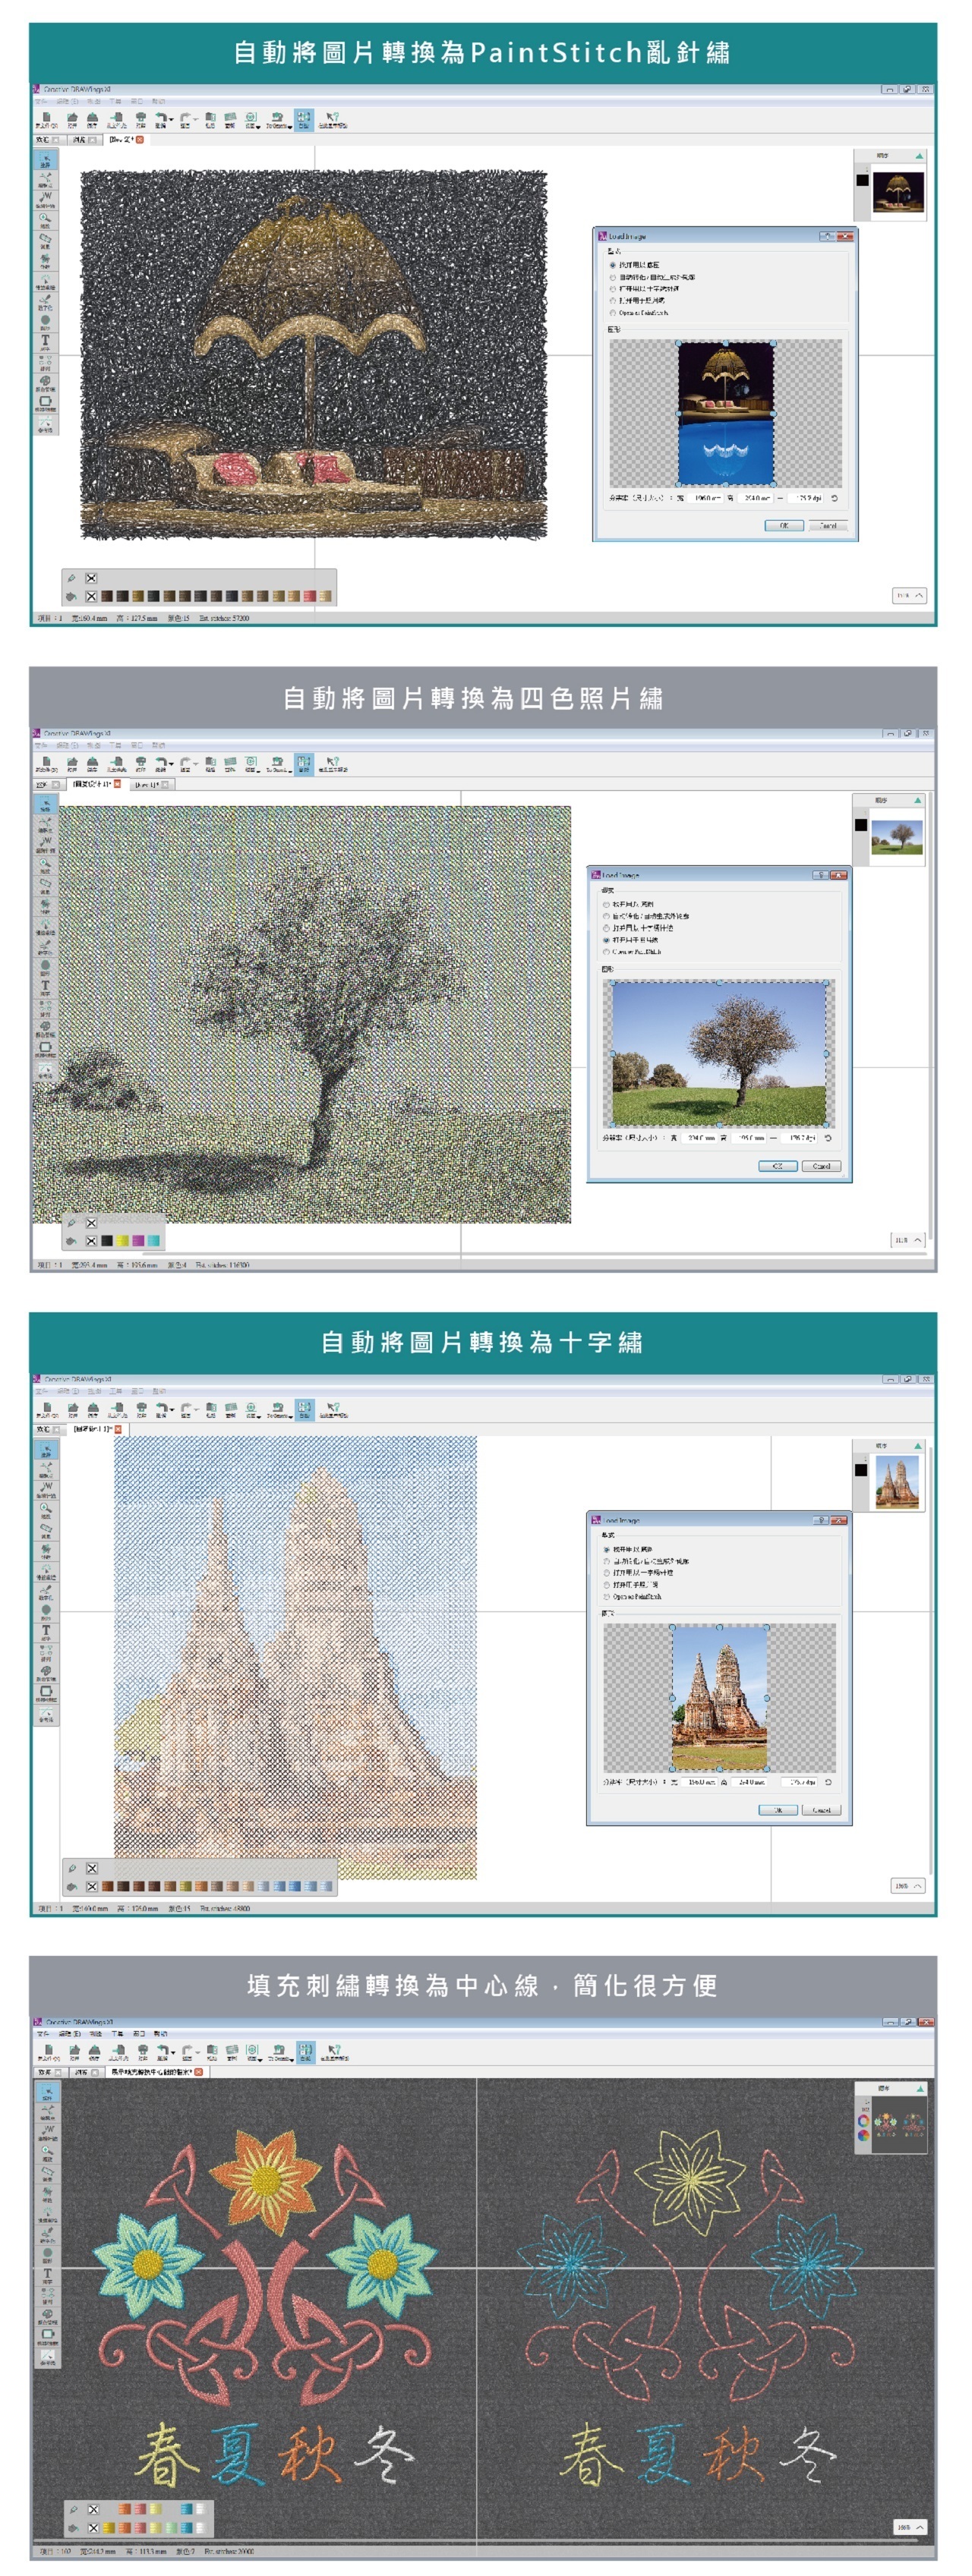Select the Text tool in the flower design window

[x=47, y=2276]
